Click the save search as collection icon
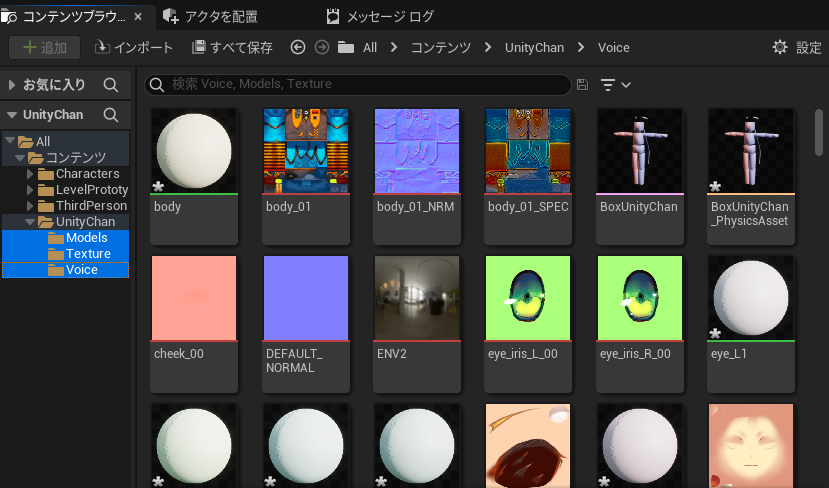The height and width of the screenshot is (488, 829). point(582,85)
